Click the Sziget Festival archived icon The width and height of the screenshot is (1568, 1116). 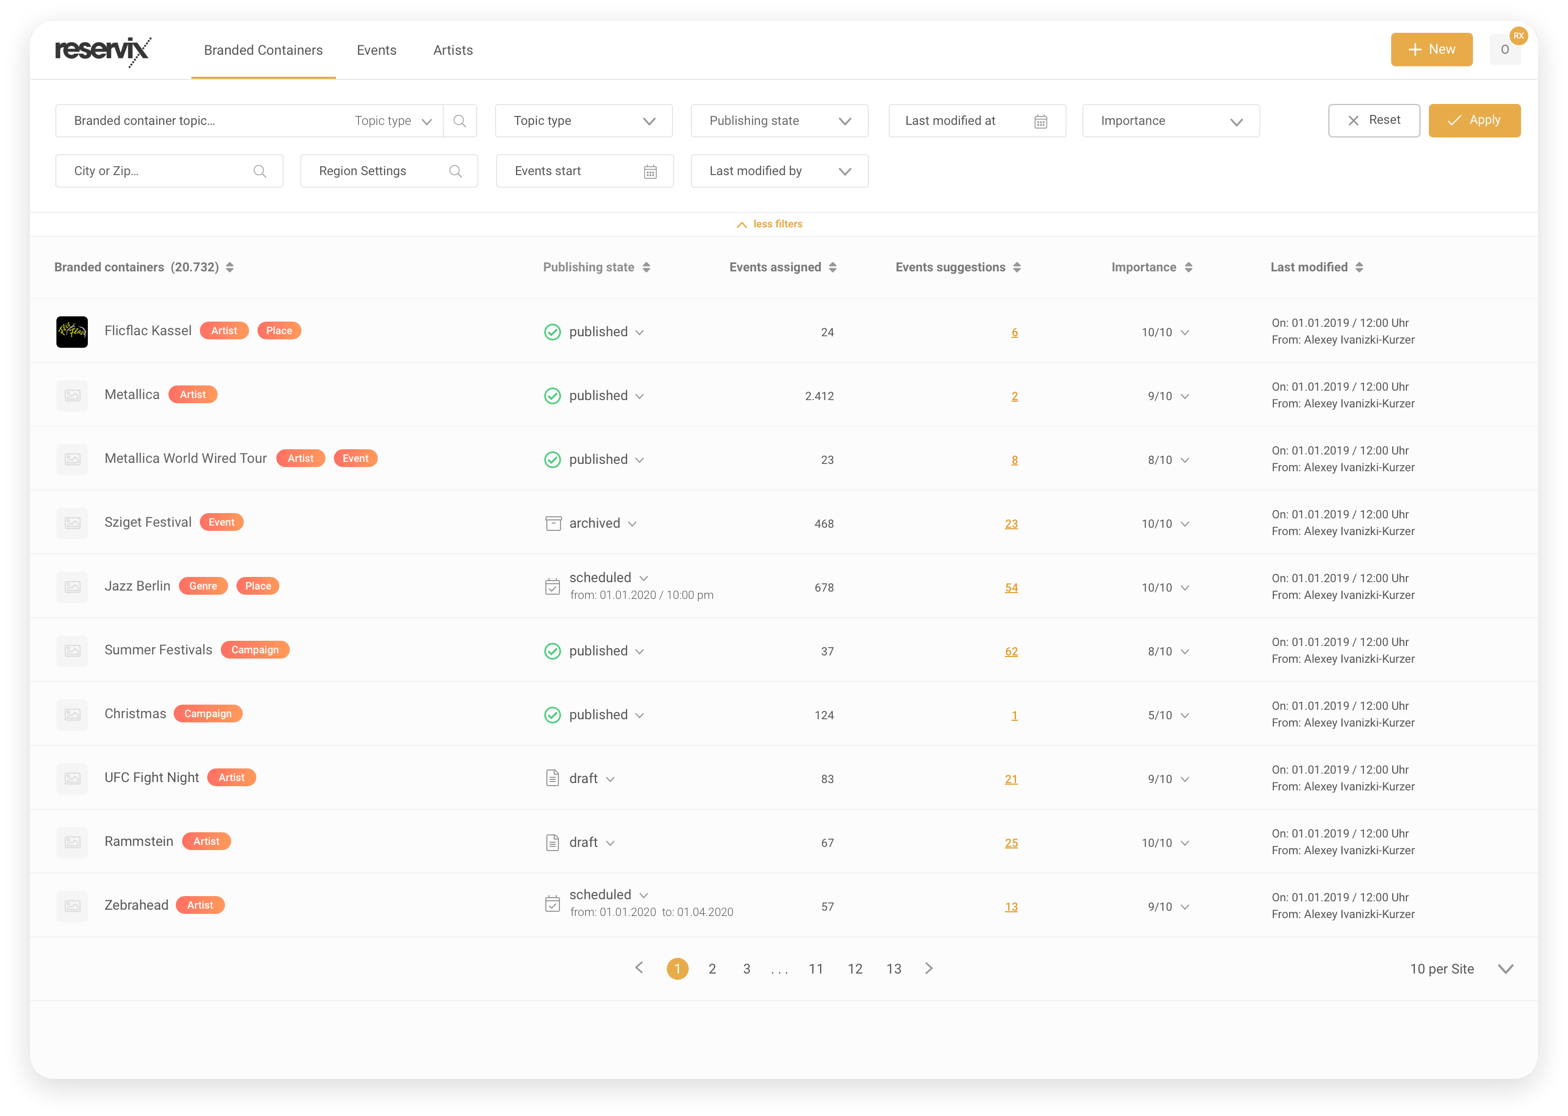[x=553, y=523]
